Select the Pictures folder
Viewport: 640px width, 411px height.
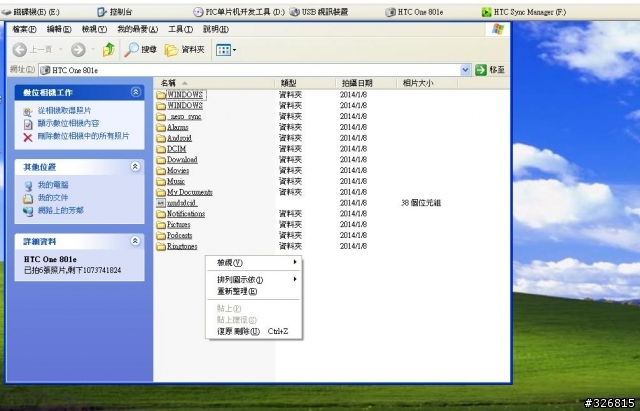coord(178,224)
